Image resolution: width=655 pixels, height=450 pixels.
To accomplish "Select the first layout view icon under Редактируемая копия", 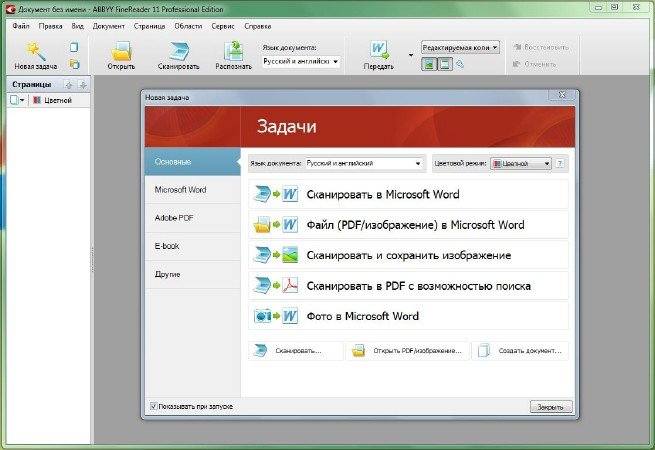I will pyautogui.click(x=429, y=64).
